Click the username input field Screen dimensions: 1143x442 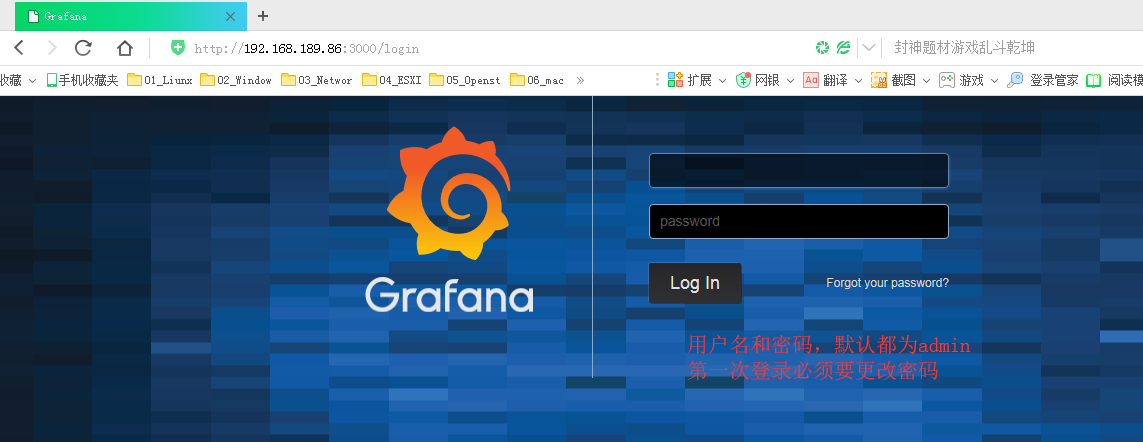pos(798,170)
